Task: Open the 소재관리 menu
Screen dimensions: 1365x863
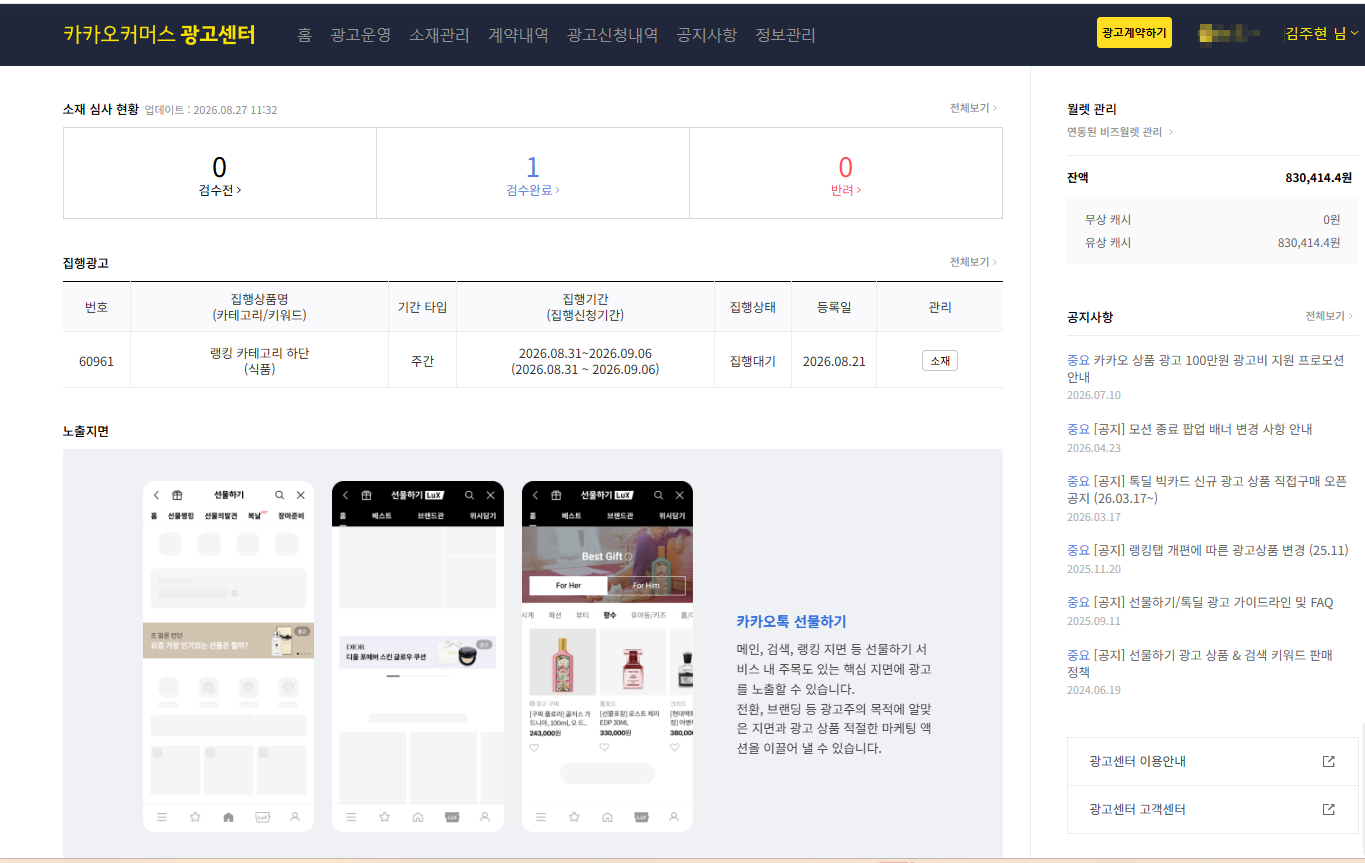Action: [439, 35]
